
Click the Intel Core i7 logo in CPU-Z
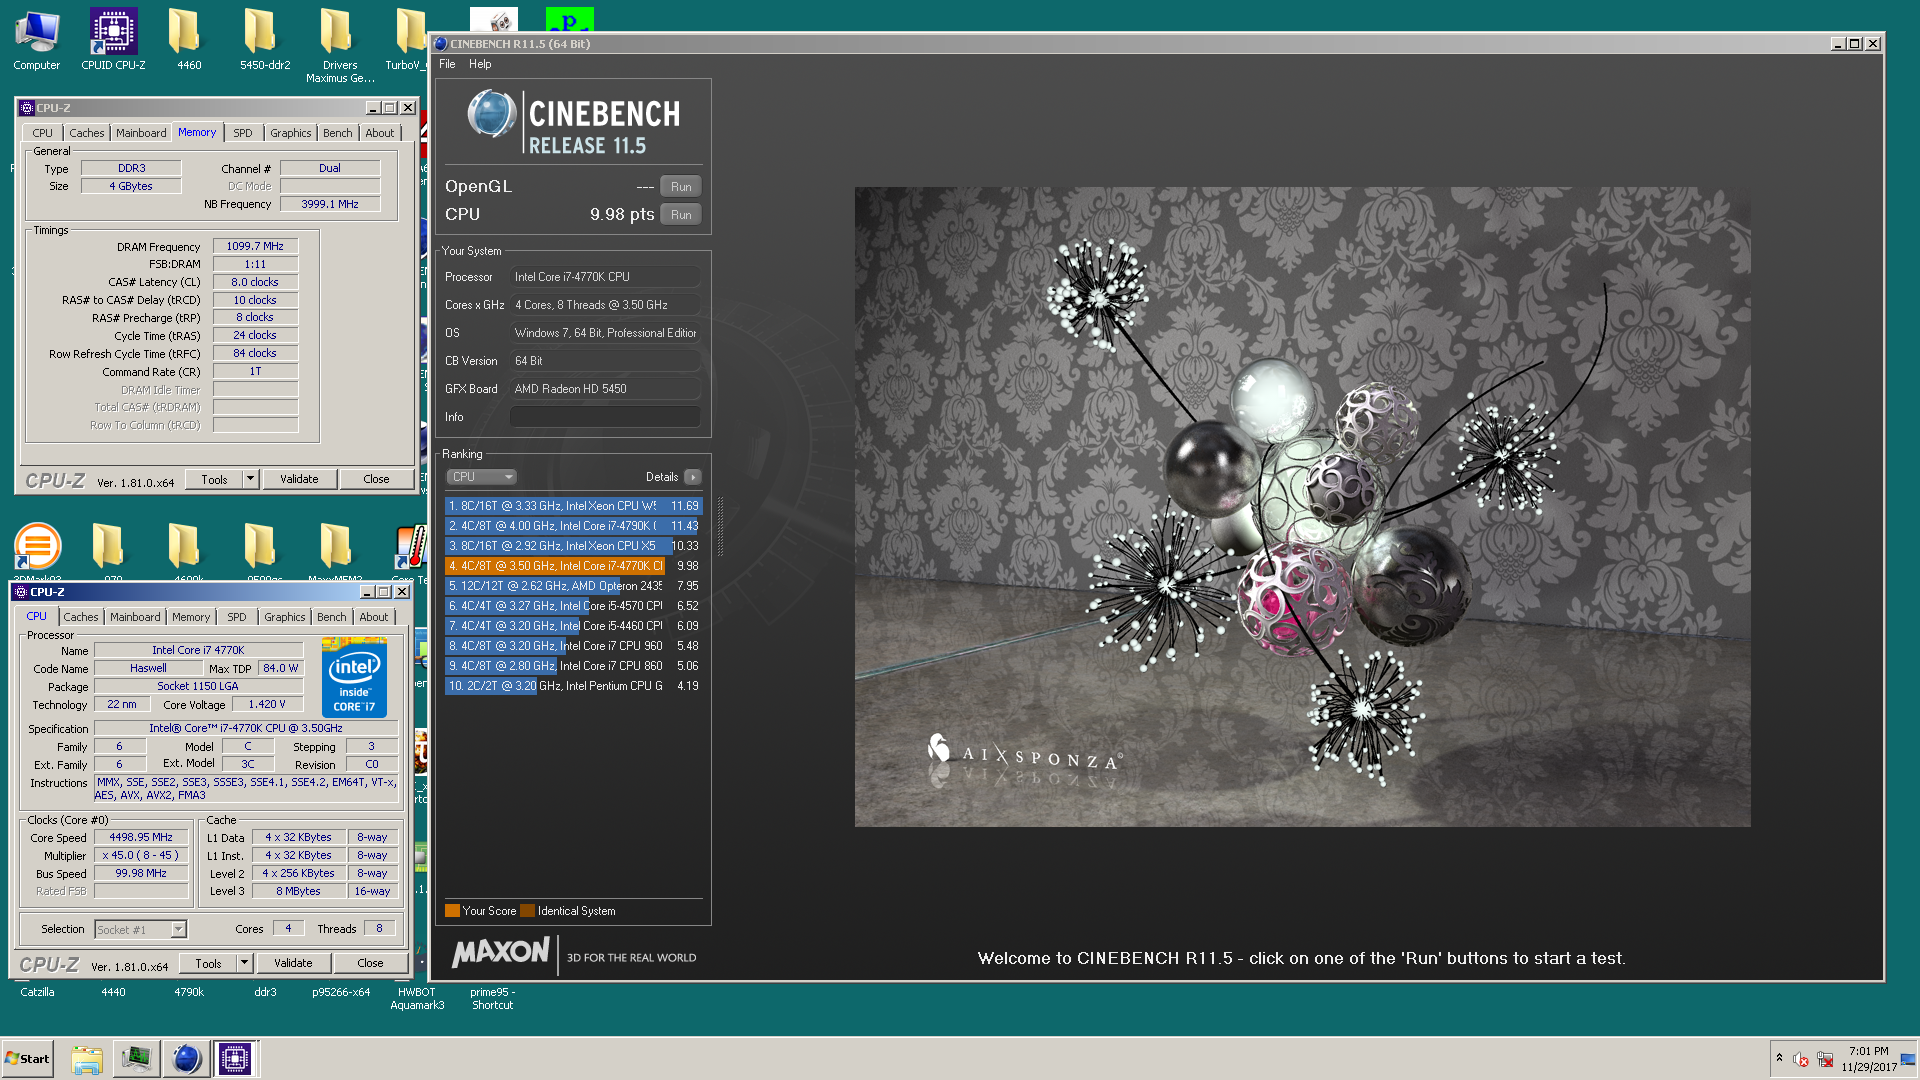coord(354,680)
